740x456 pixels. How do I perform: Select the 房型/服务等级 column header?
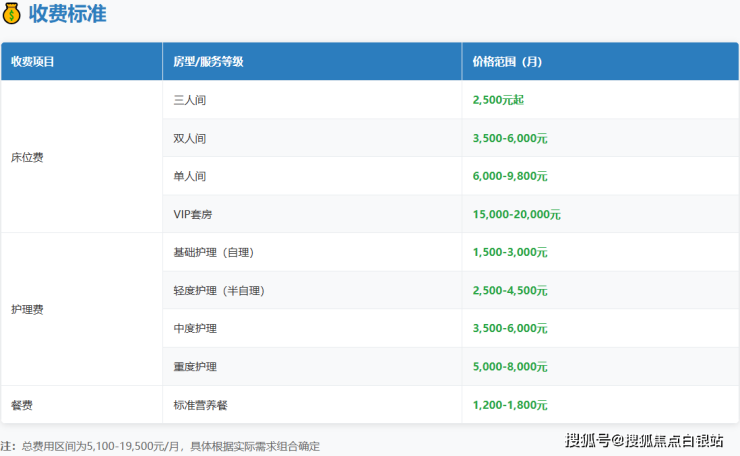pyautogui.click(x=208, y=61)
